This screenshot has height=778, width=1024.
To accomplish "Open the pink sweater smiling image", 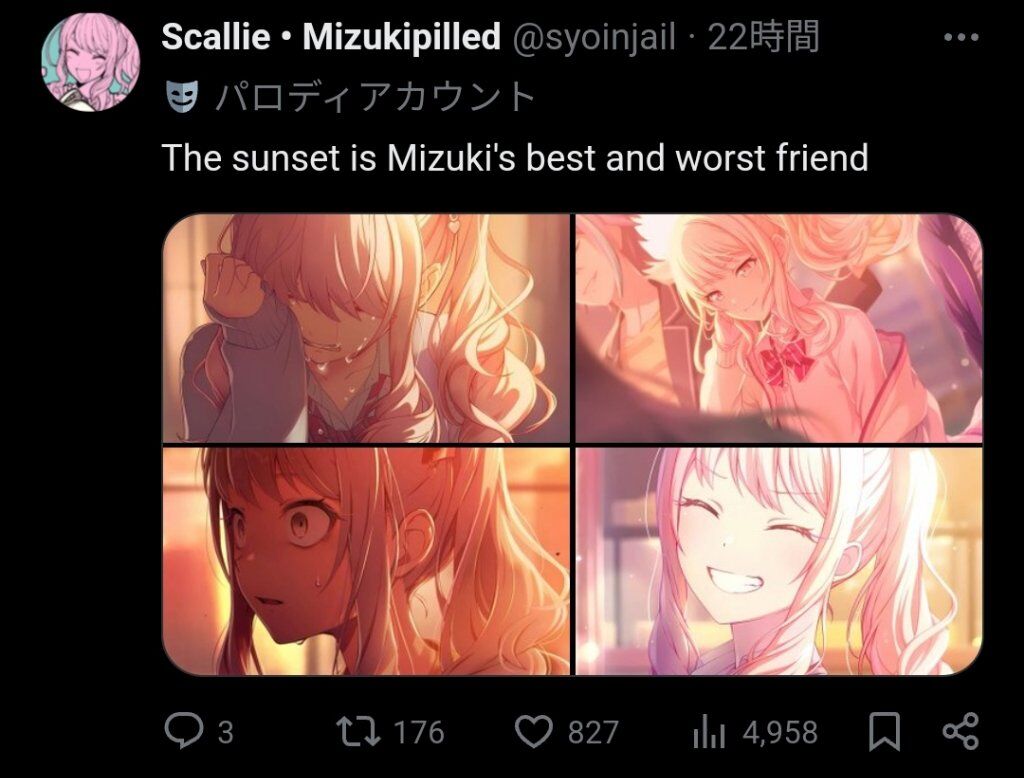I will (779, 328).
